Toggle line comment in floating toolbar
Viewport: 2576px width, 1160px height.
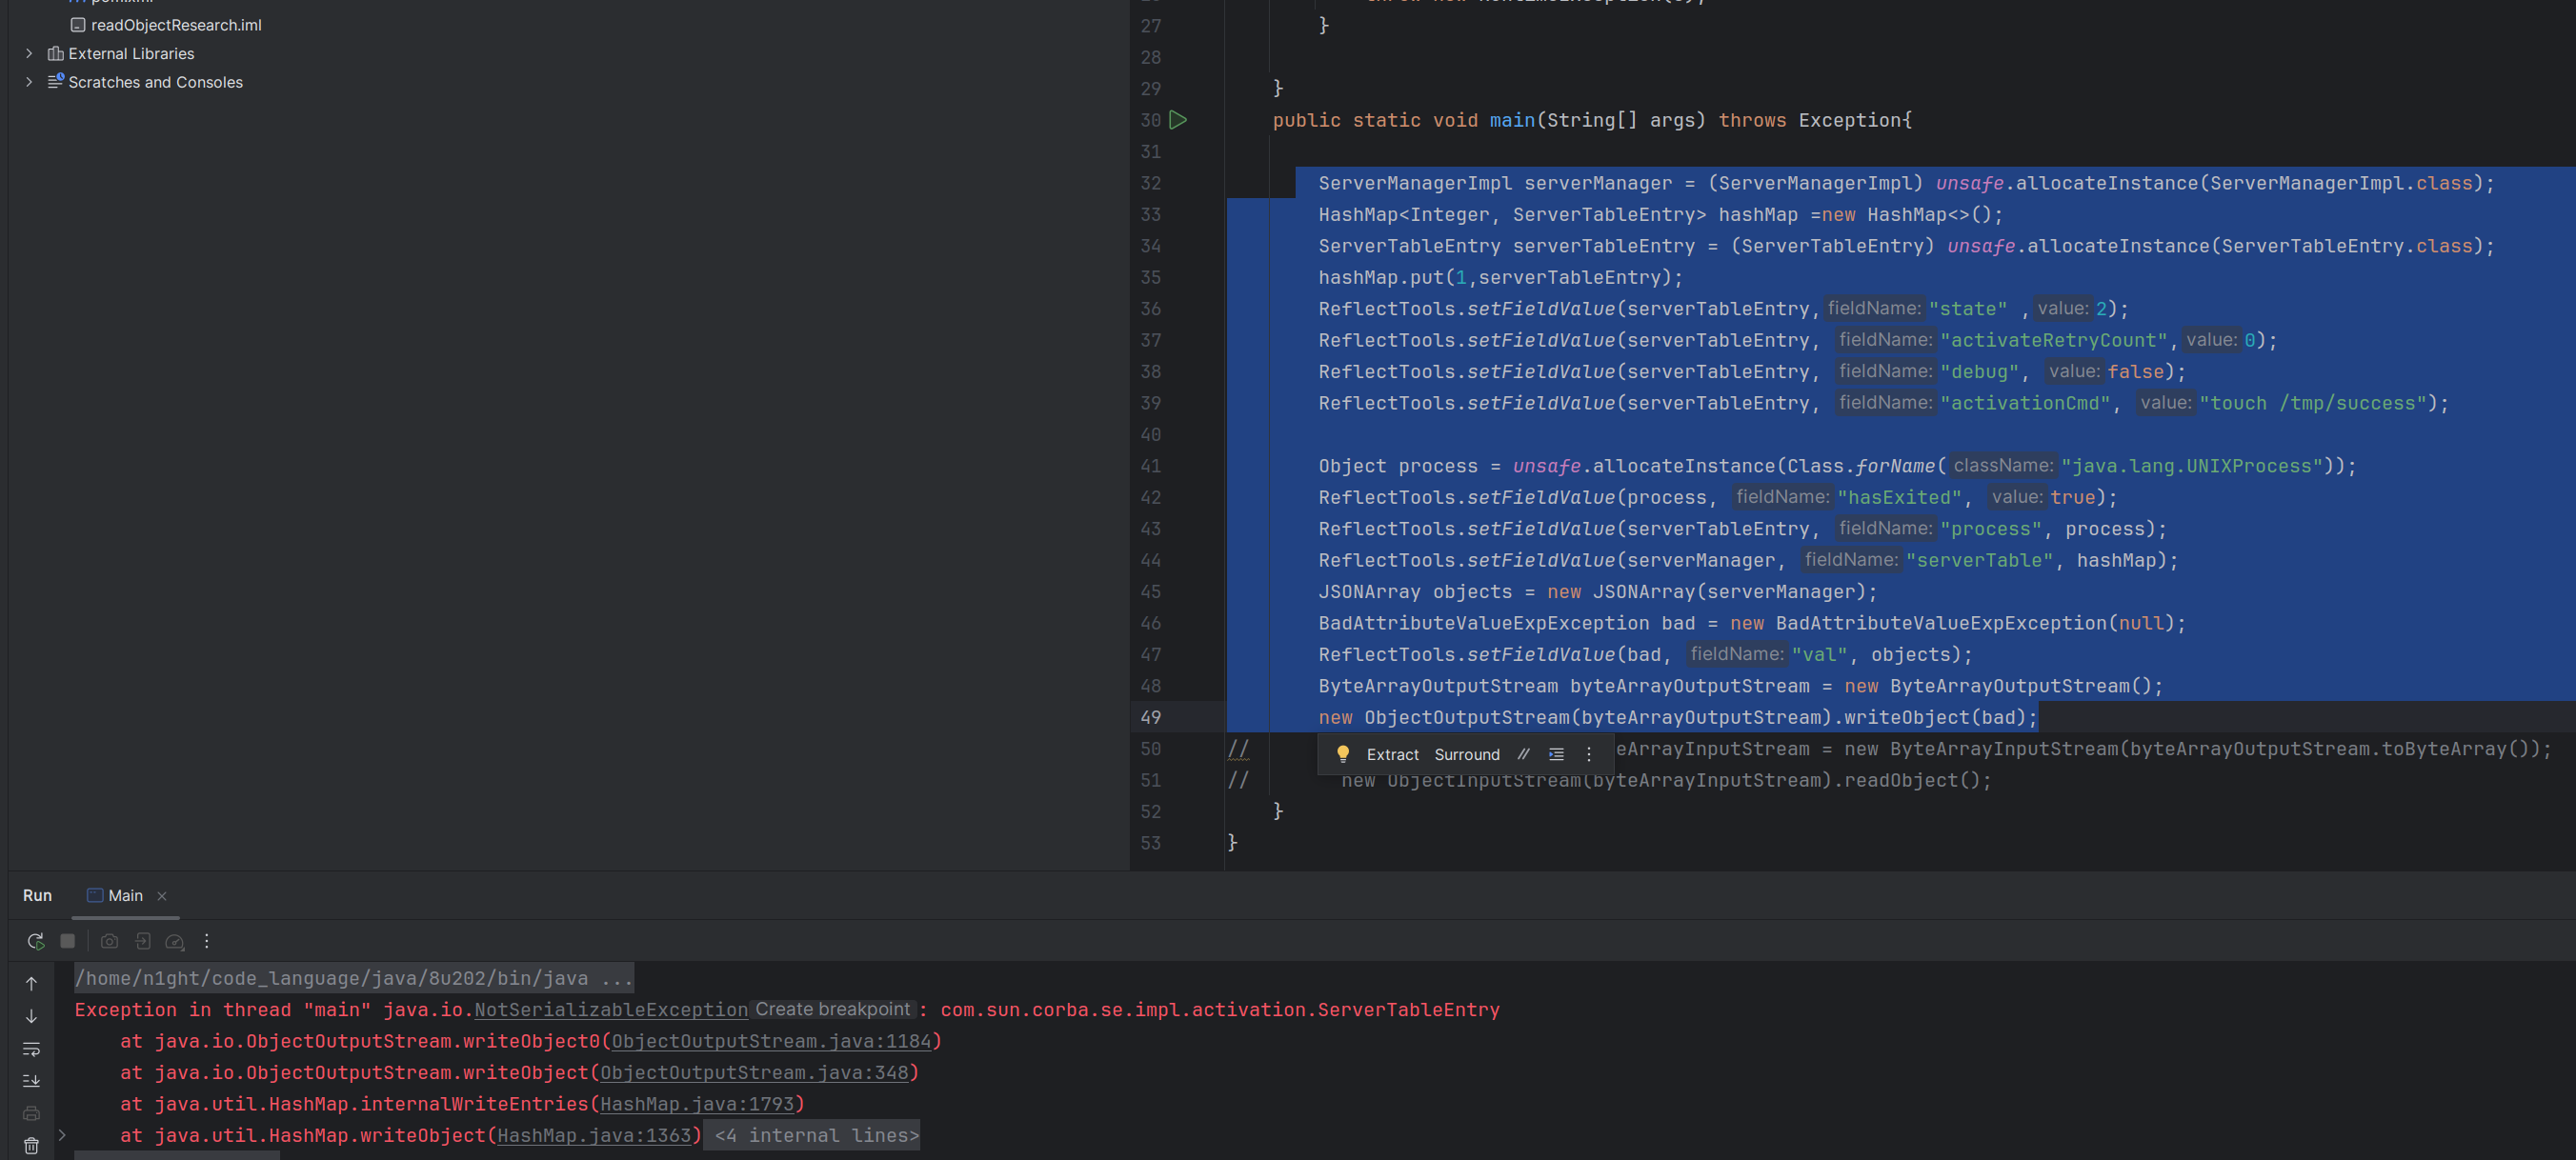1523,754
